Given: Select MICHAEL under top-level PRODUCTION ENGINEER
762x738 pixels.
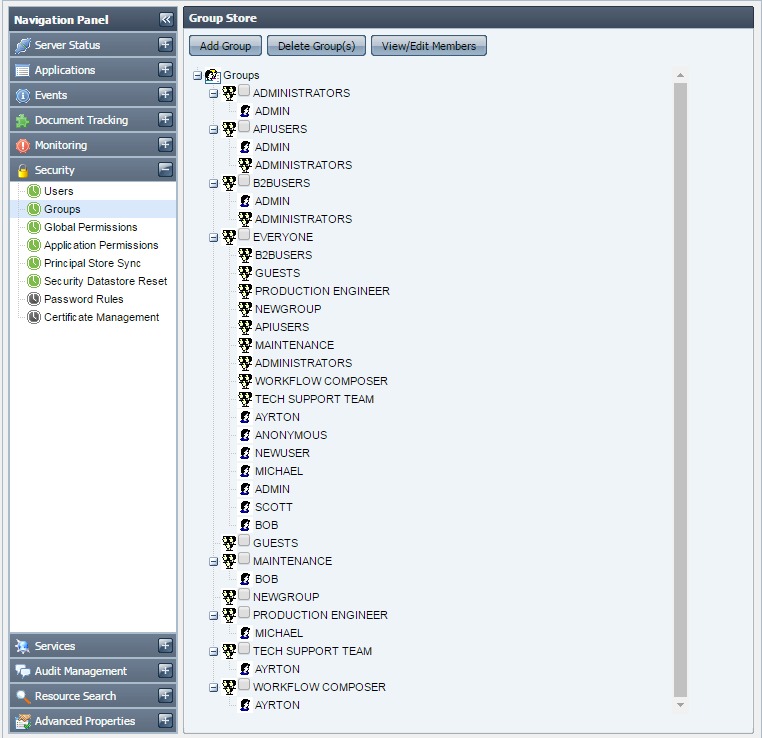Looking at the screenshot, I should coord(279,633).
